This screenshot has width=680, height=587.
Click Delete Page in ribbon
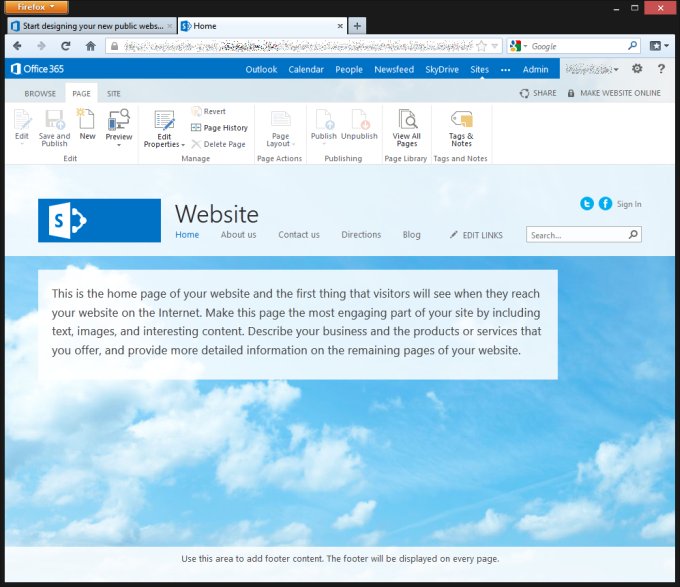(219, 144)
